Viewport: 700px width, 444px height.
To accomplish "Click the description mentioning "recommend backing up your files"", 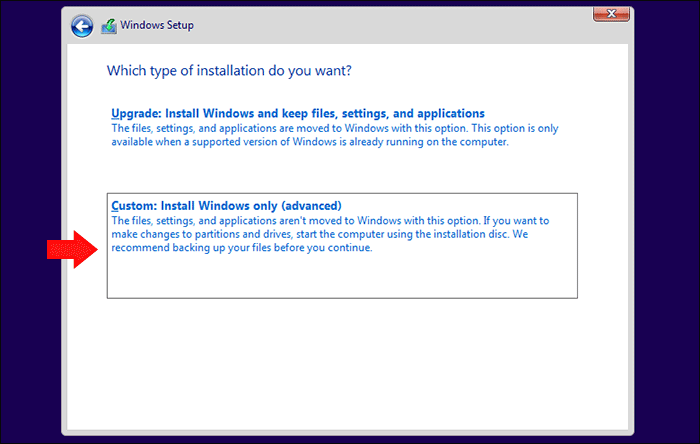I will click(x=330, y=234).
